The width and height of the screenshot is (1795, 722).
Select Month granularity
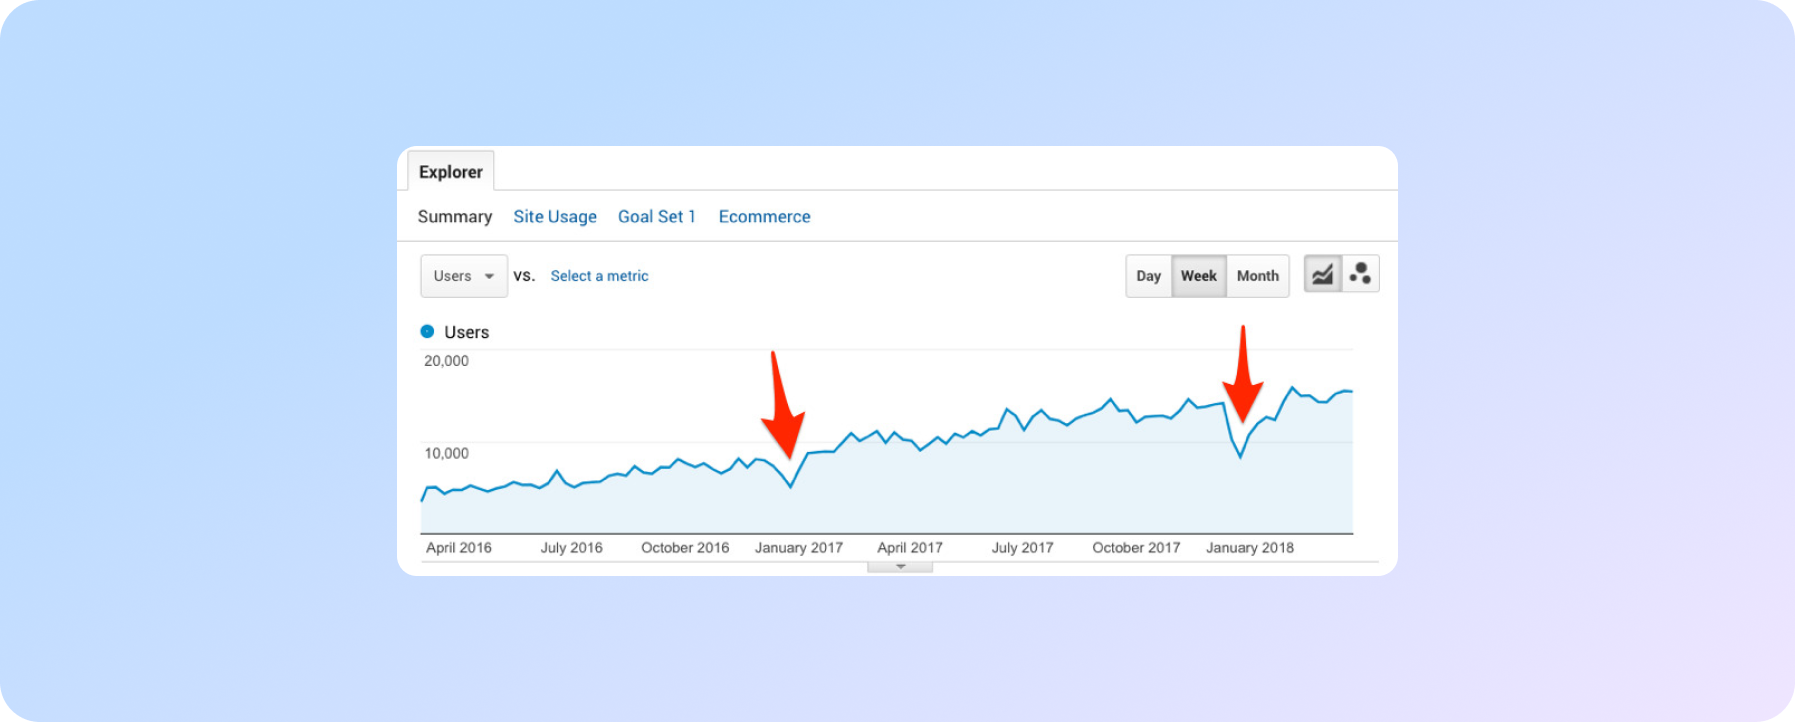1257,276
